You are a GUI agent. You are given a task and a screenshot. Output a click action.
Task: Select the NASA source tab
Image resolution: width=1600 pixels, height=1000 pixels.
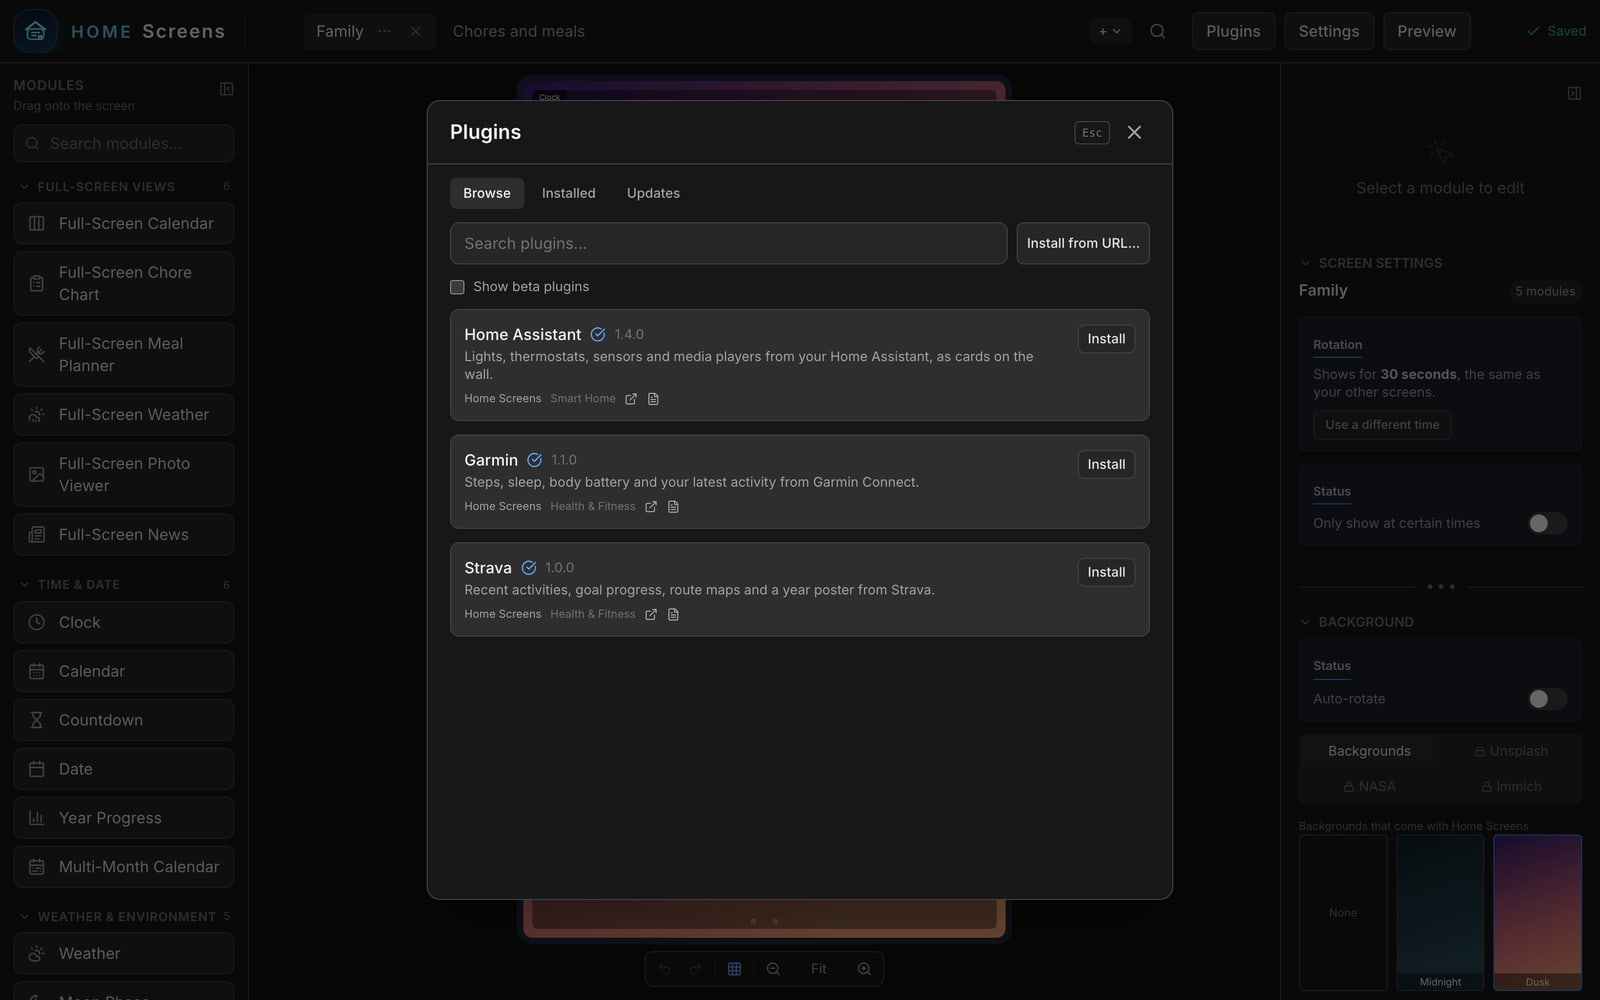(1369, 787)
